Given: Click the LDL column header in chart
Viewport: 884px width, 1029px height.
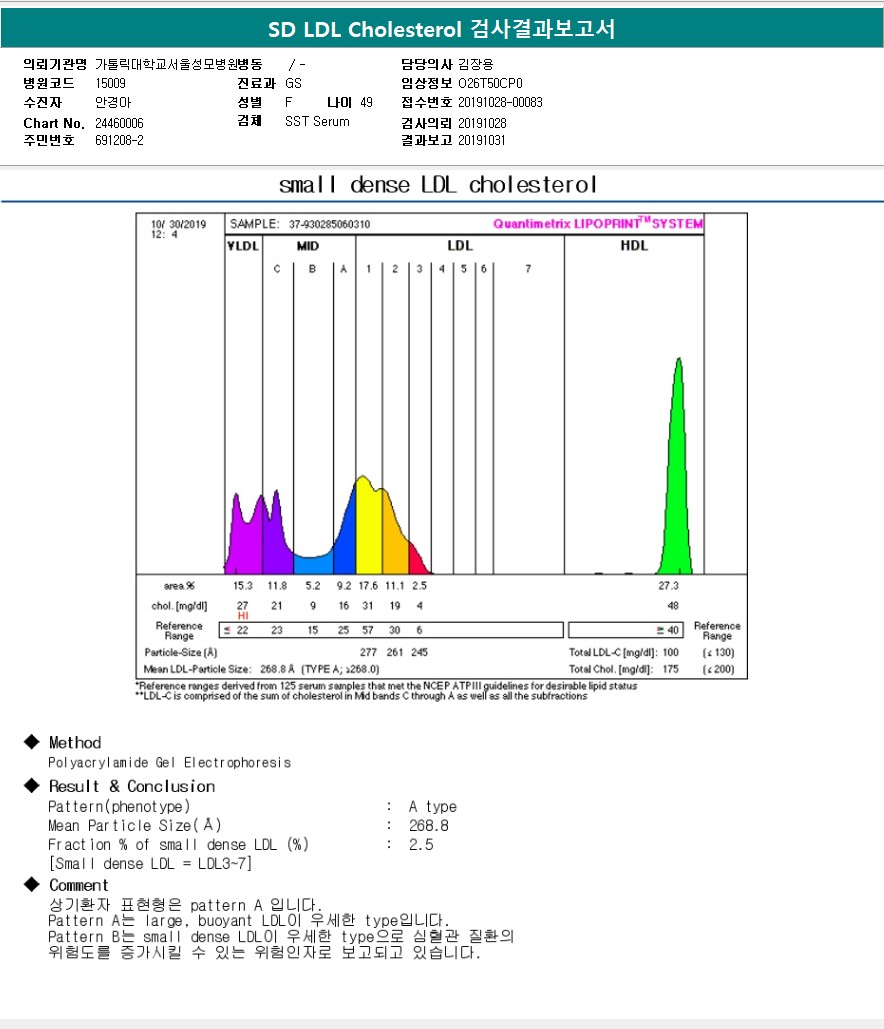Looking at the screenshot, I should click(460, 245).
